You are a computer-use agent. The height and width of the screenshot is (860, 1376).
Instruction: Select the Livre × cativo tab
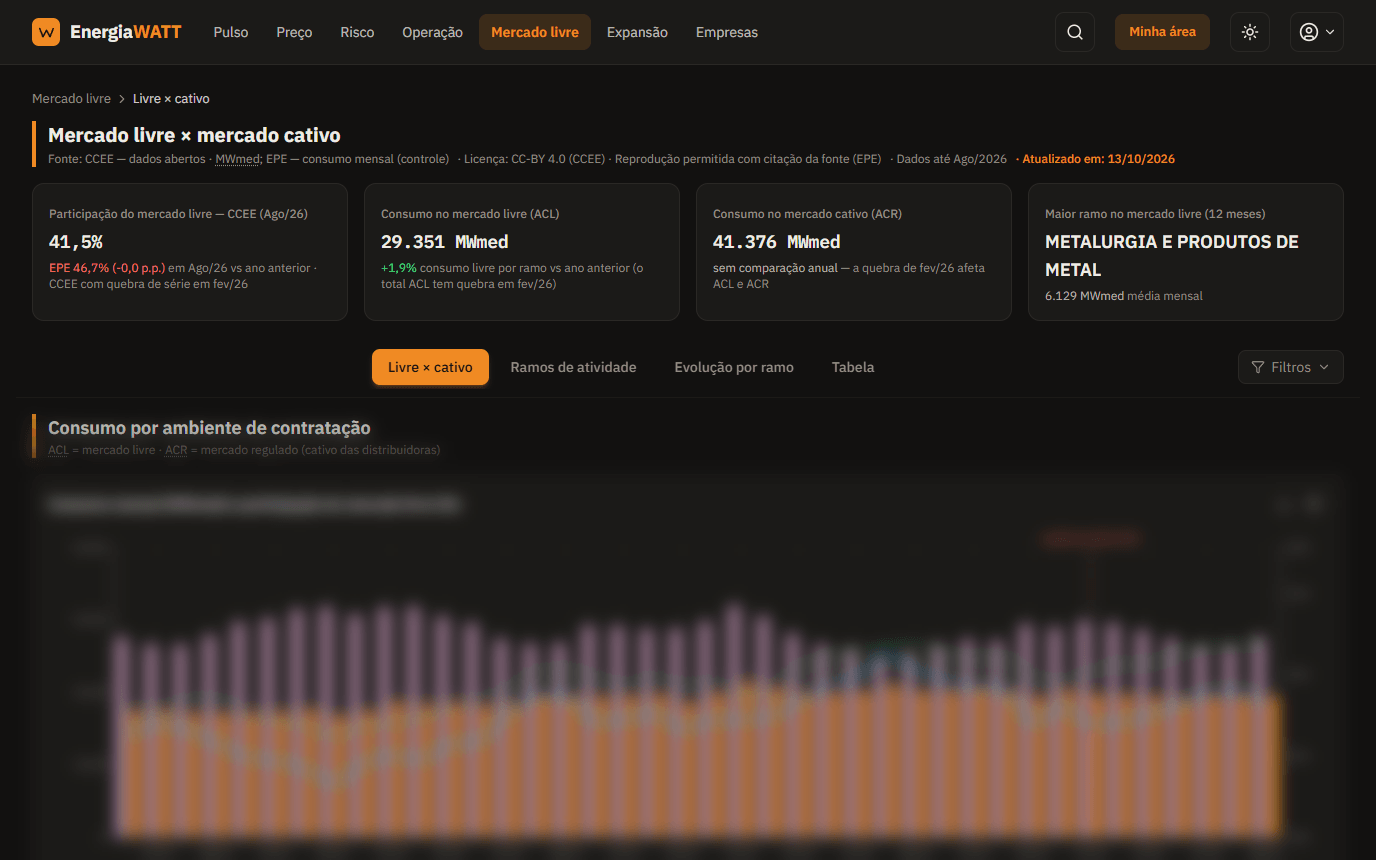(430, 367)
